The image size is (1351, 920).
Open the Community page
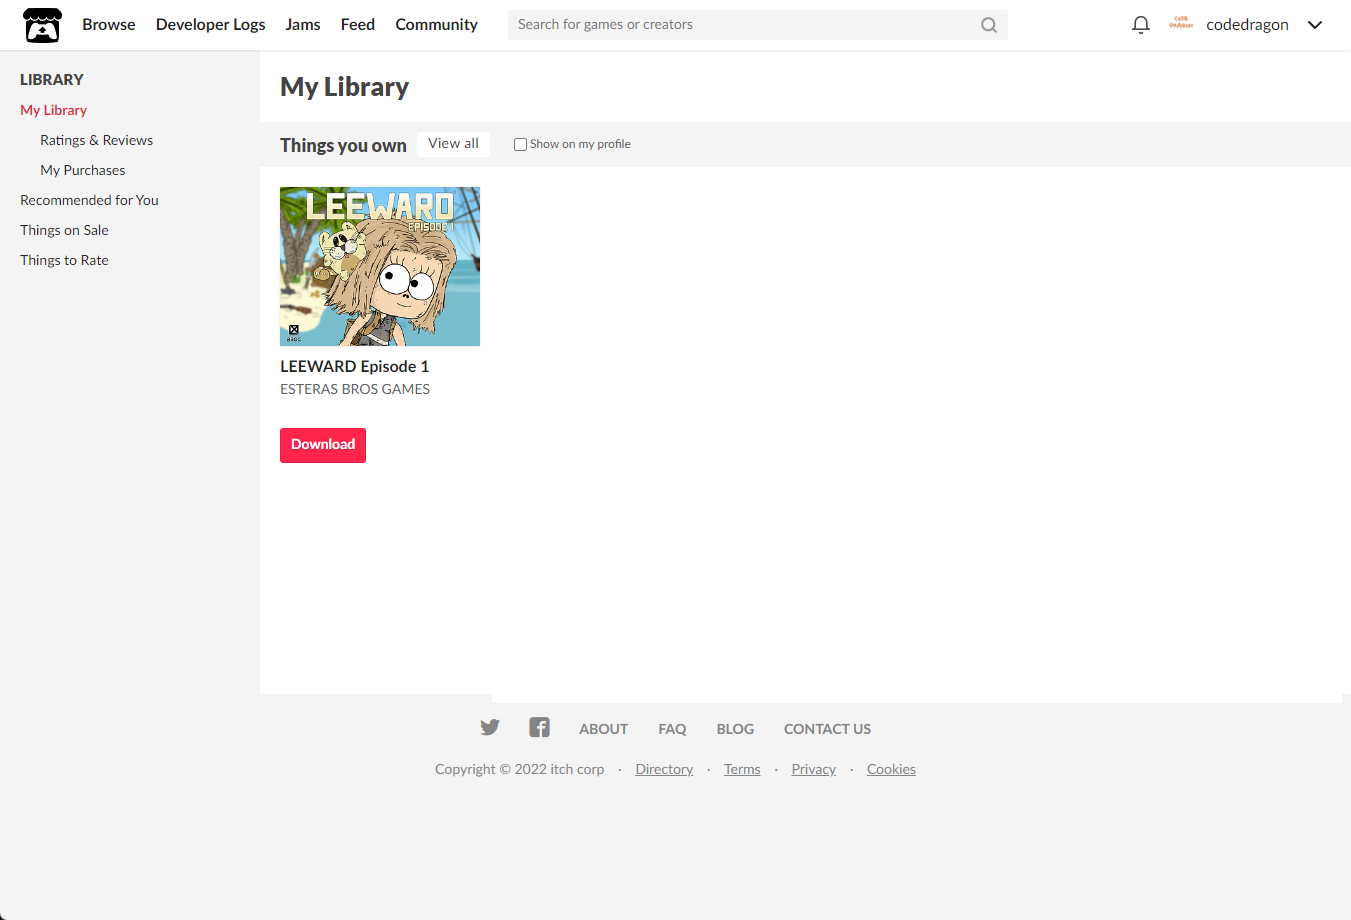[x=437, y=24]
